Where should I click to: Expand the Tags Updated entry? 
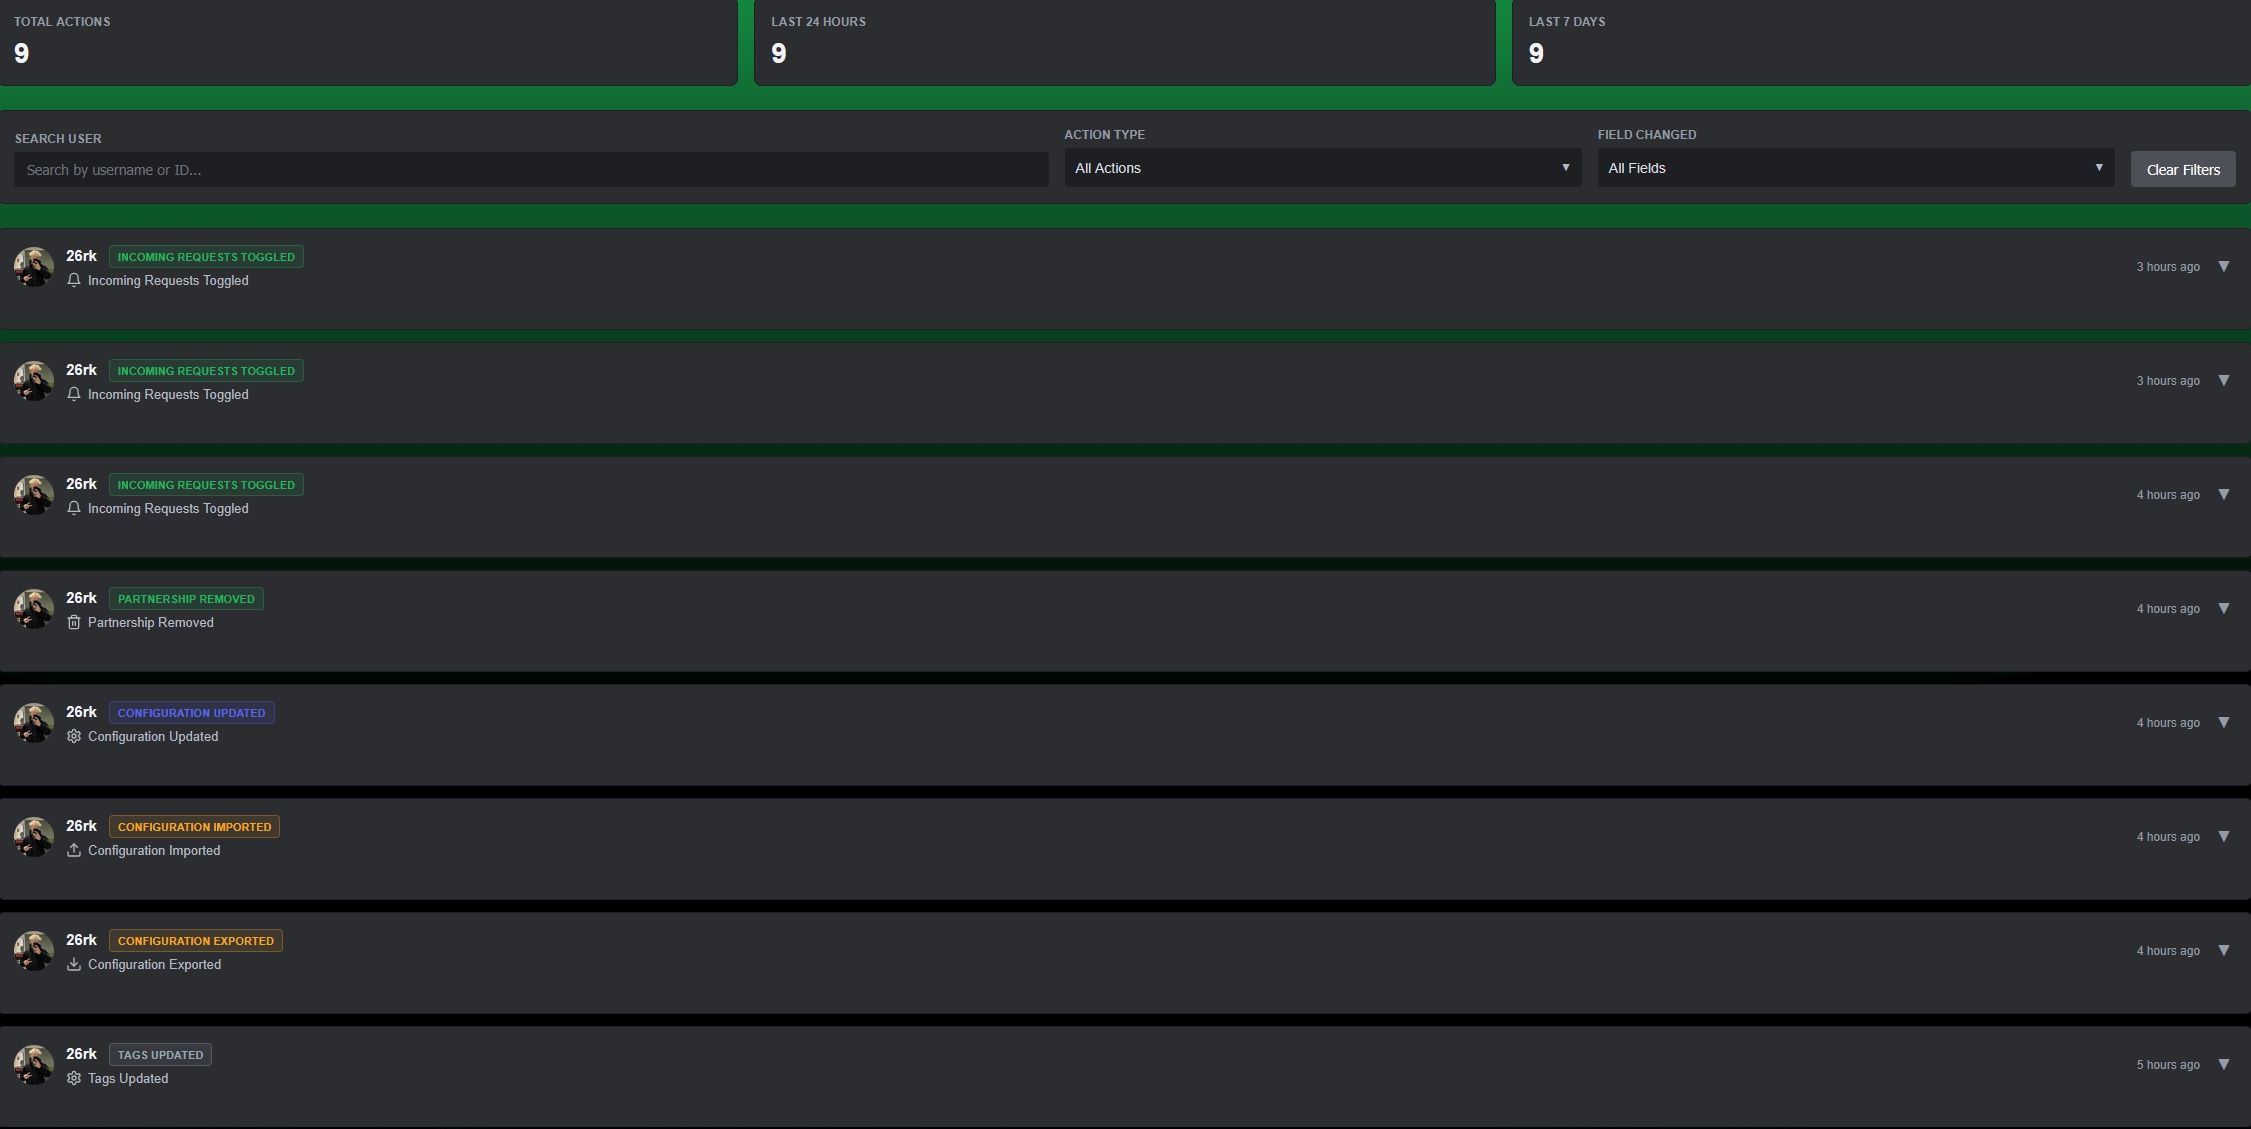point(2224,1064)
